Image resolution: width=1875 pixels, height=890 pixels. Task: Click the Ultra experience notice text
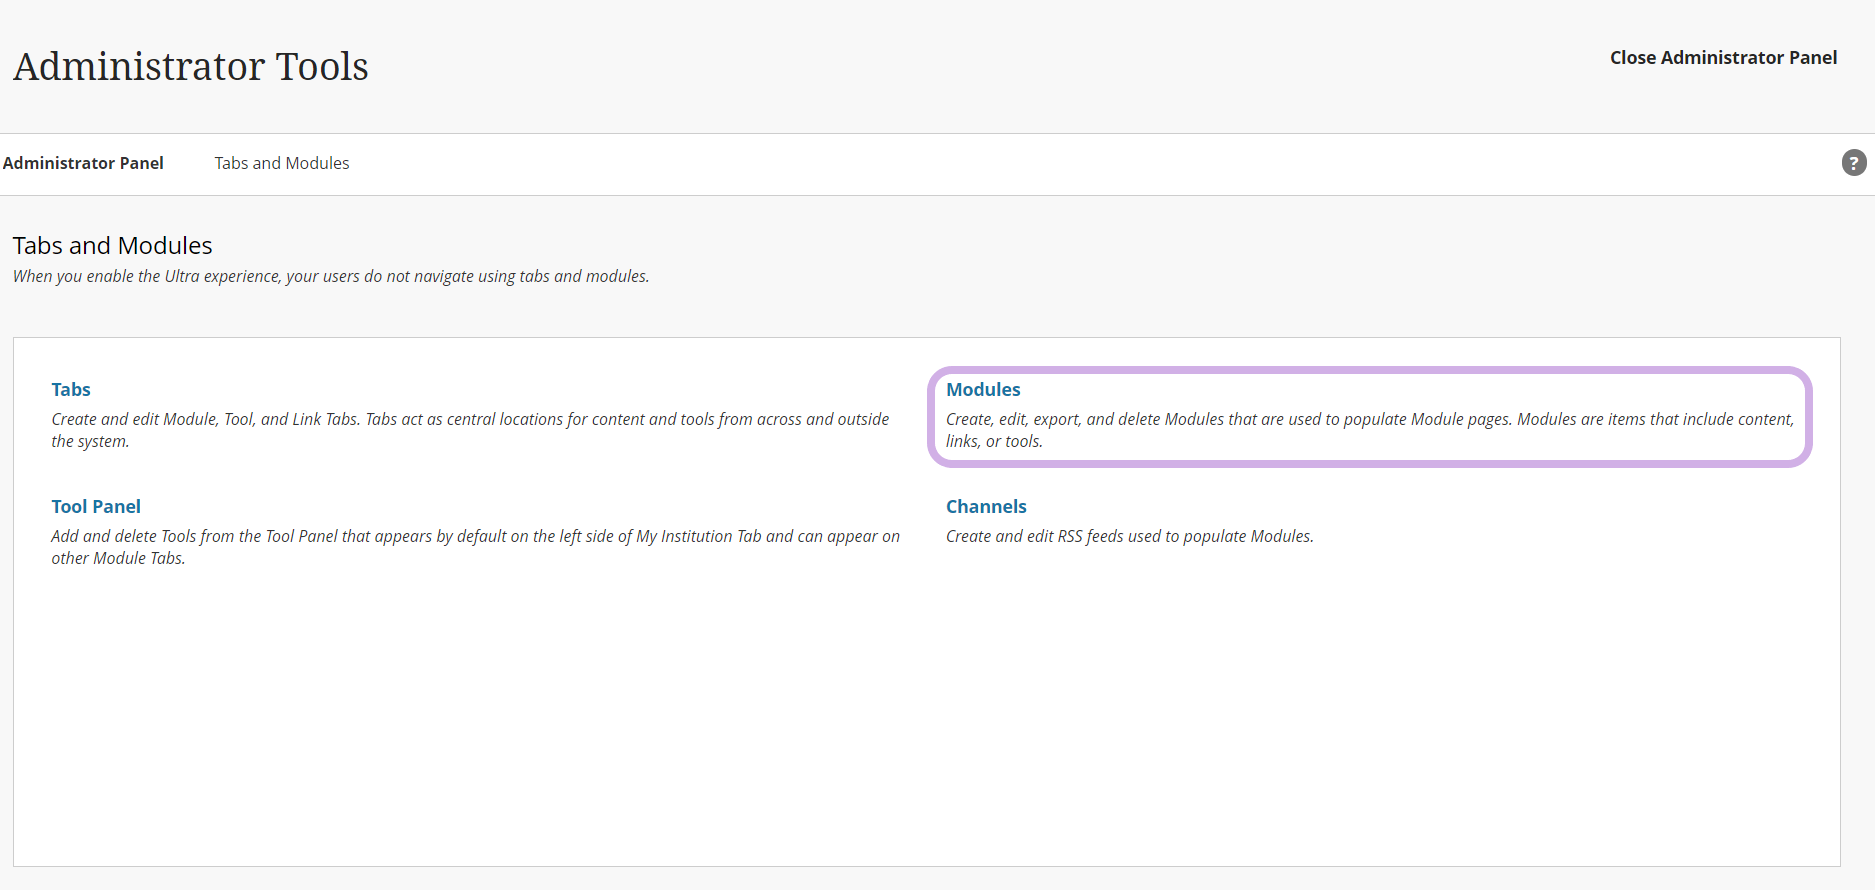click(x=330, y=277)
